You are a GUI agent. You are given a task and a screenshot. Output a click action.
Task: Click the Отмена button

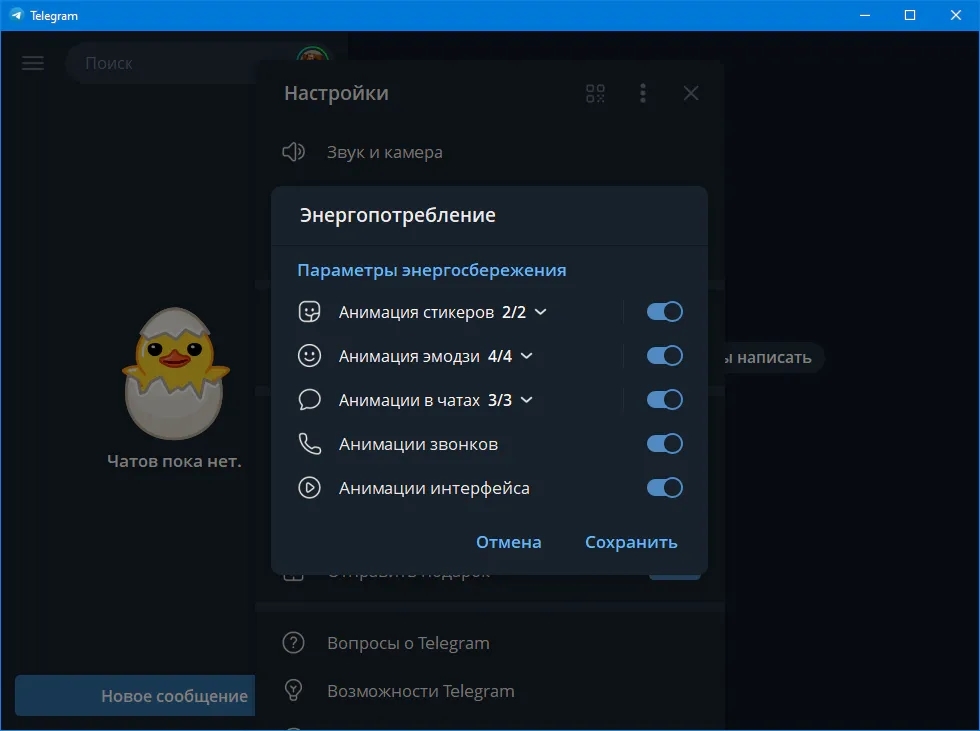coord(509,542)
